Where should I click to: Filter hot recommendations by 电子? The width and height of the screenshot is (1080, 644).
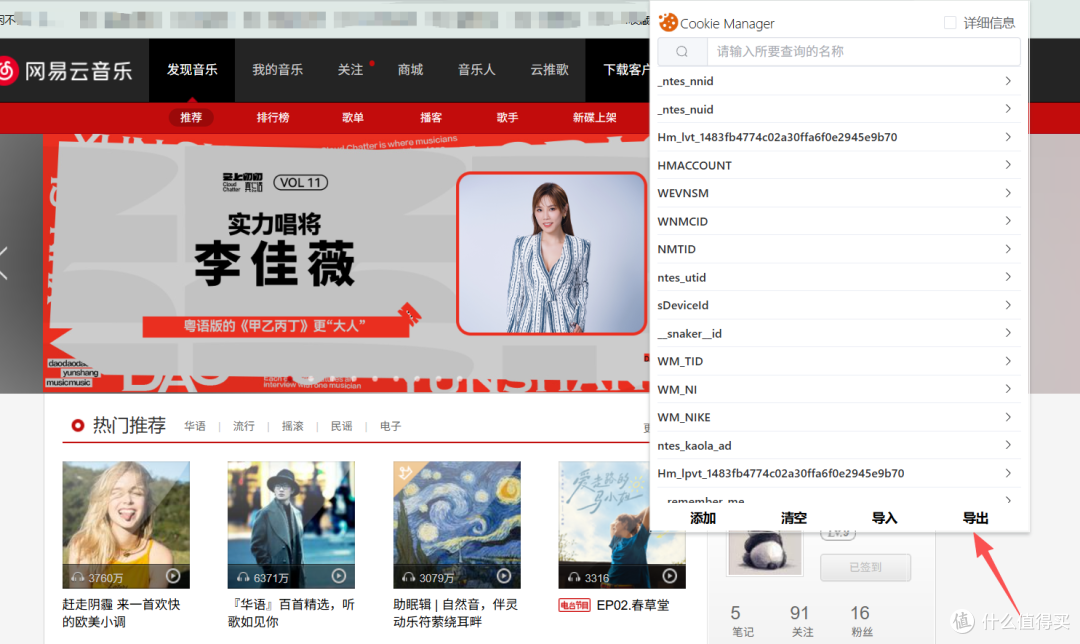[391, 426]
